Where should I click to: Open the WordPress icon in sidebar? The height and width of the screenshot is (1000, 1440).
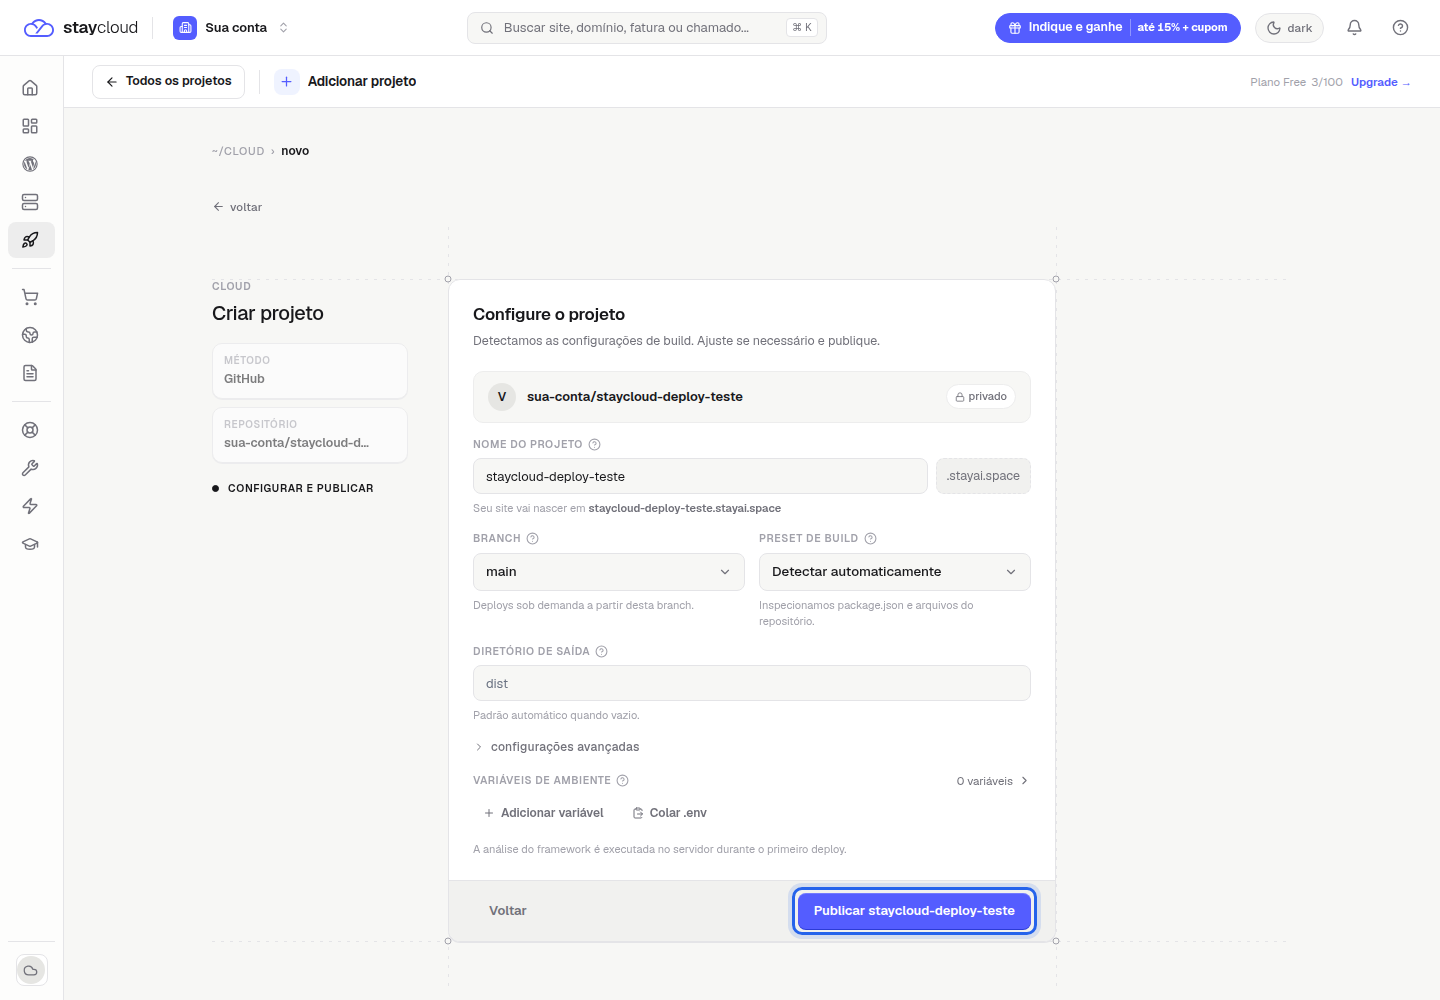point(30,164)
